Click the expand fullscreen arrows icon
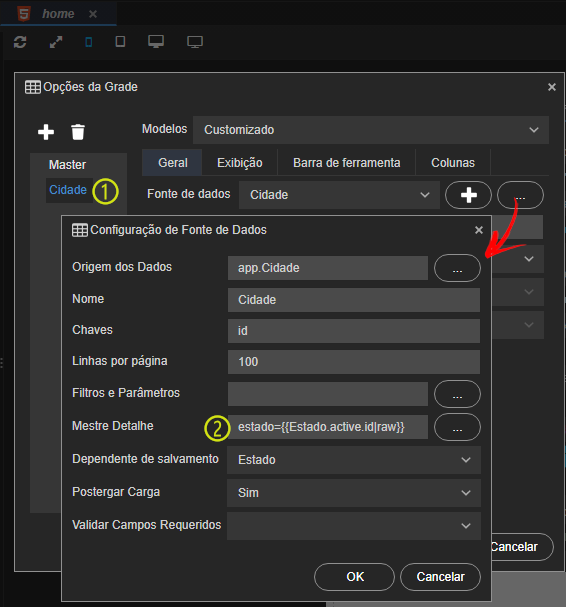The height and width of the screenshot is (607, 566). [56, 42]
